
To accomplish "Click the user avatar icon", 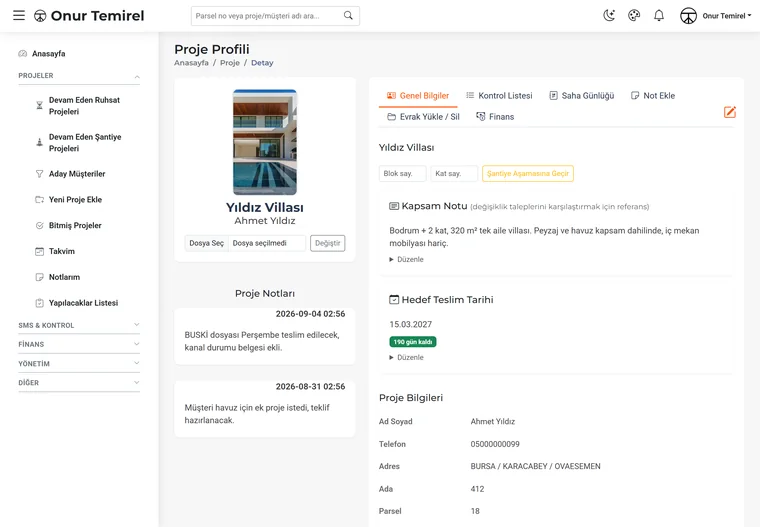I will point(688,16).
